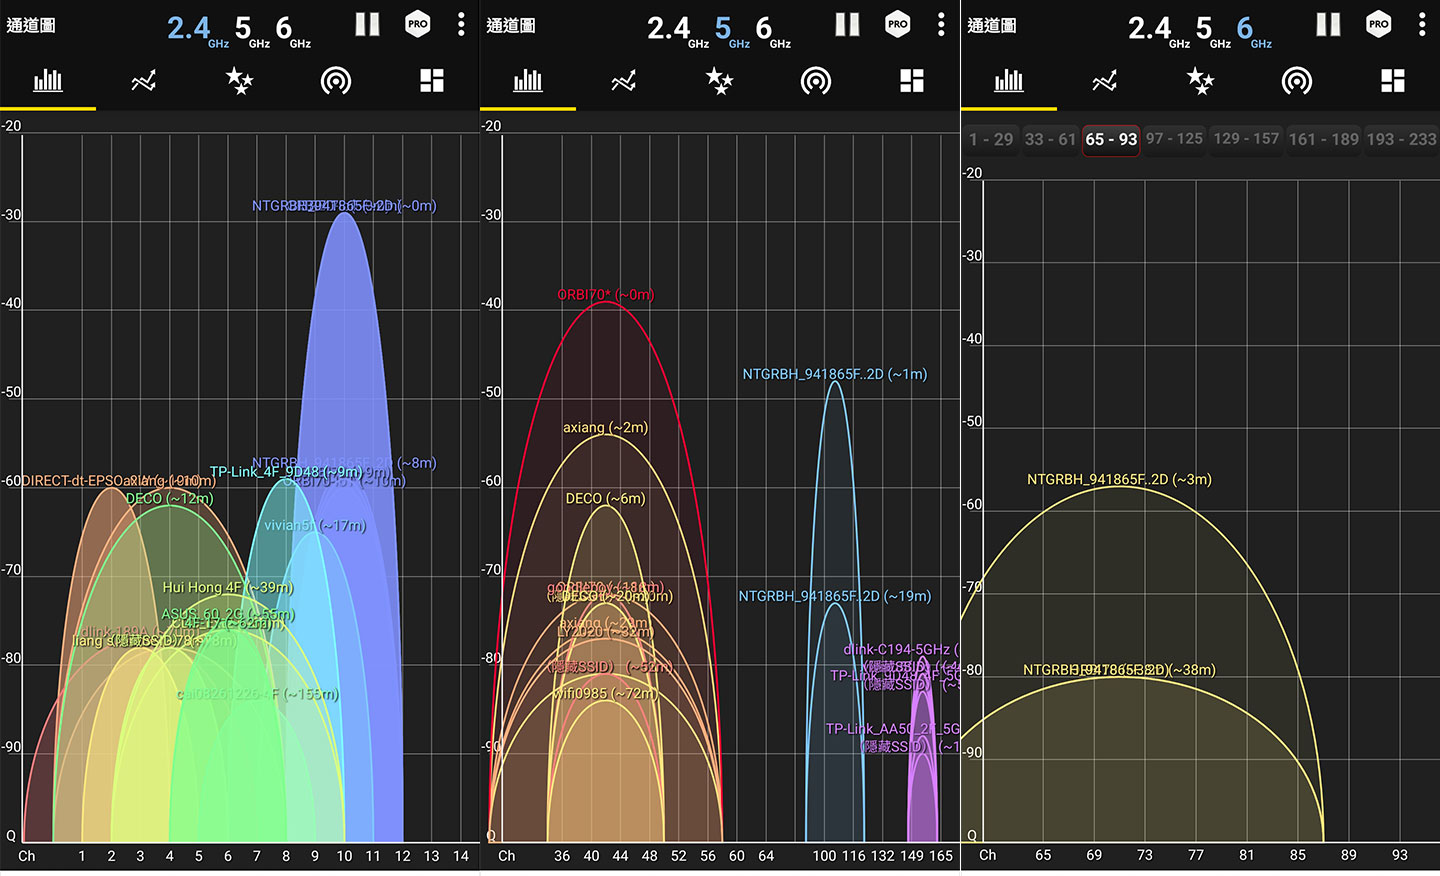1440x876 pixels.
Task: Open the channel rating stars tab on the 6 GHz screen
Action: (1200, 81)
